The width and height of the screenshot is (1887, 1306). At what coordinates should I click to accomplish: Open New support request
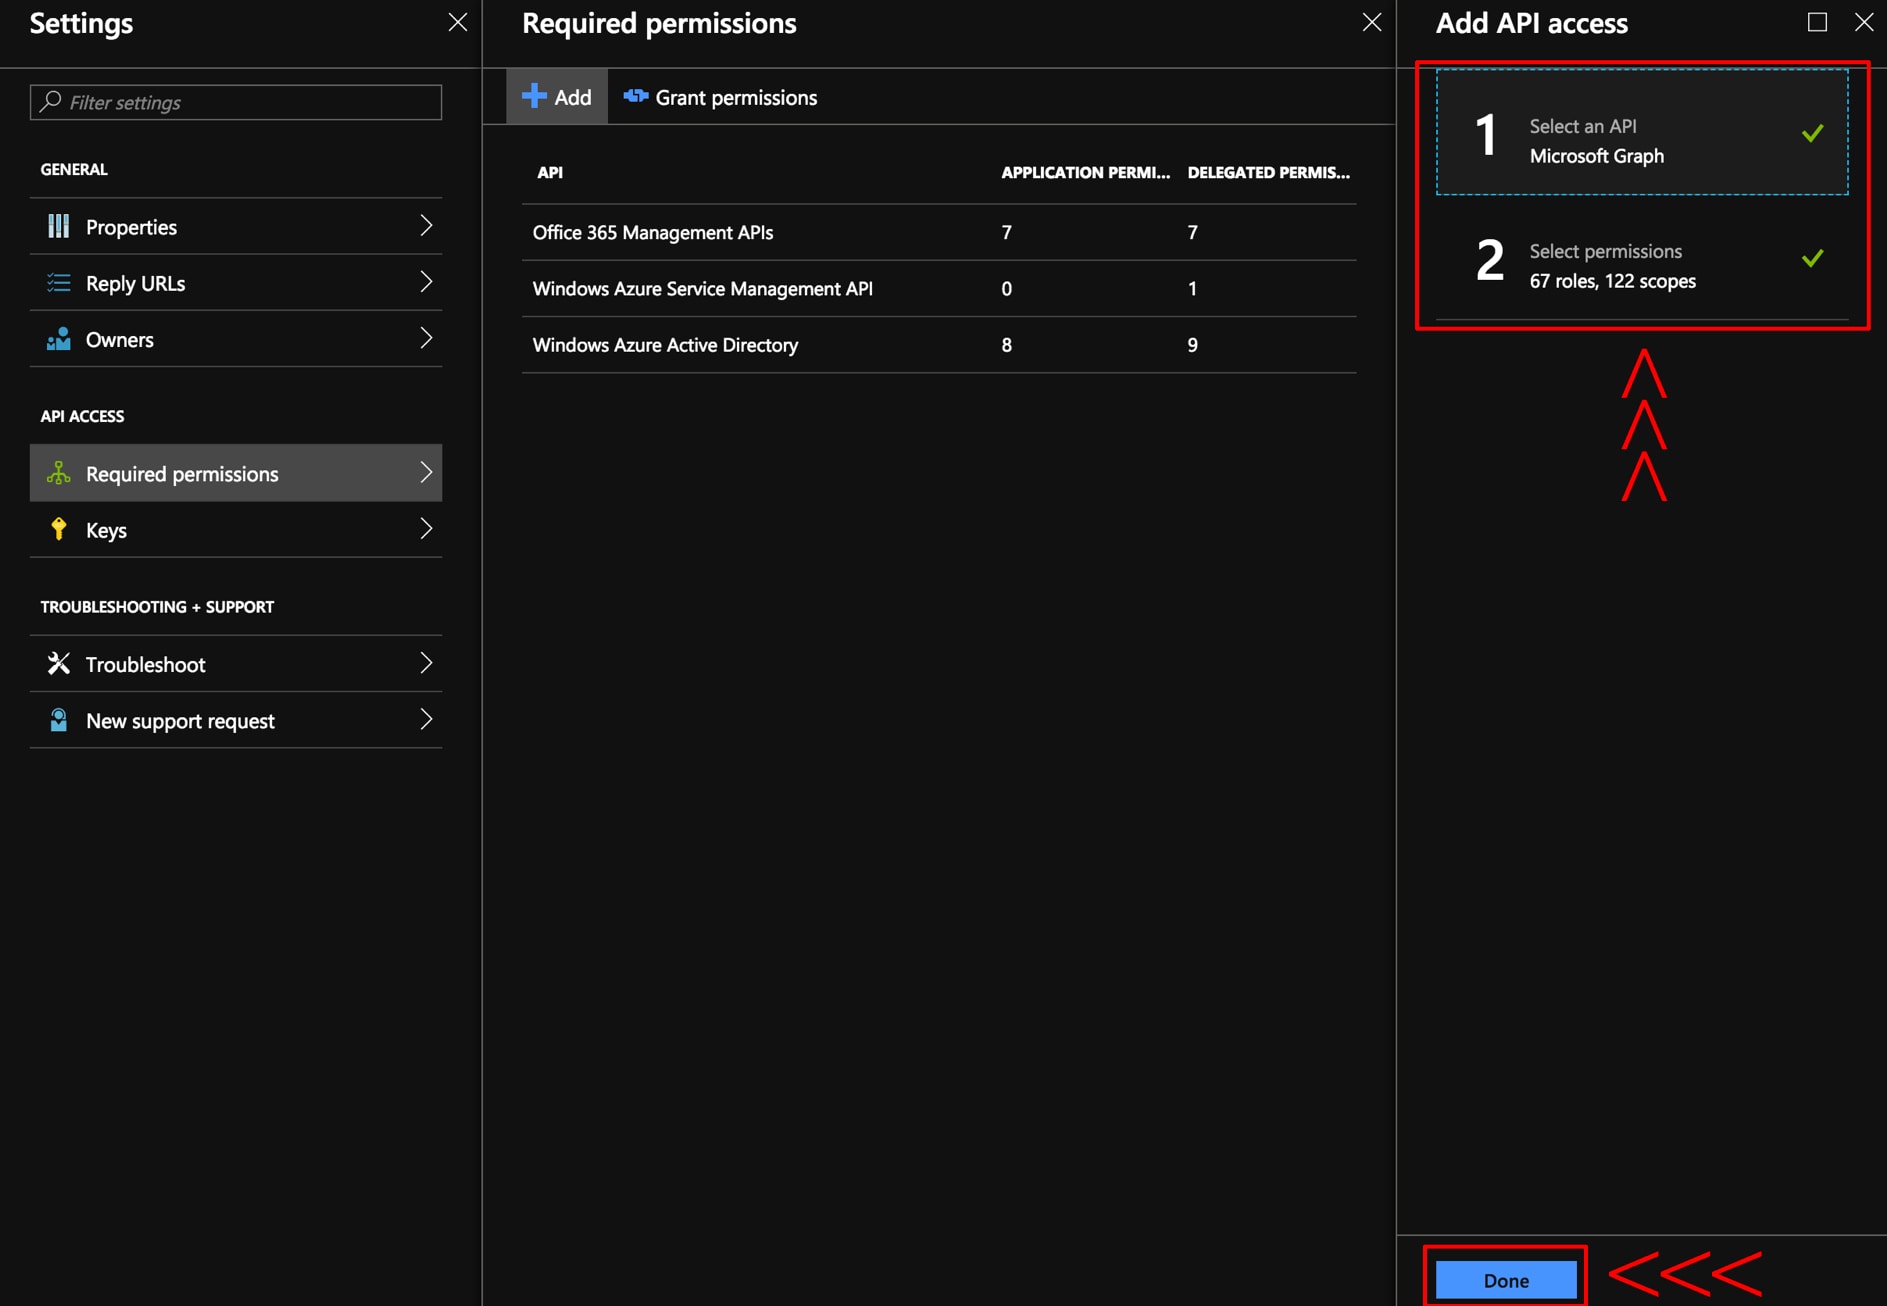(236, 720)
